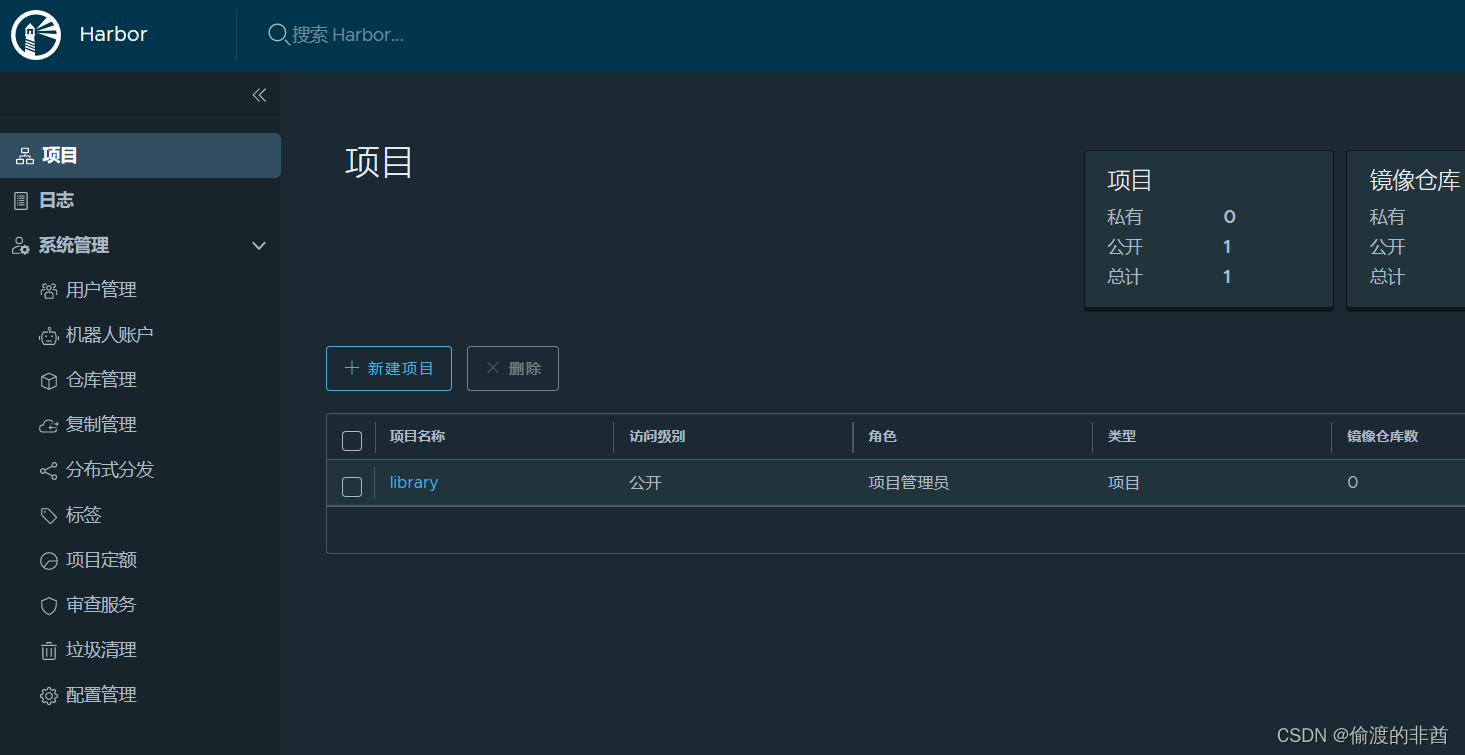Click the 镜像仓库 statistics card title

(x=1415, y=181)
